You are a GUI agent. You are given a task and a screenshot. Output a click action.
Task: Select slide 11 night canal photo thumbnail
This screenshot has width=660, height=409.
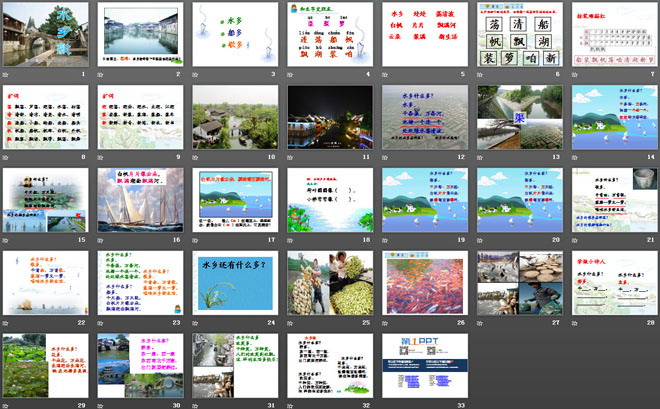pos(330,117)
